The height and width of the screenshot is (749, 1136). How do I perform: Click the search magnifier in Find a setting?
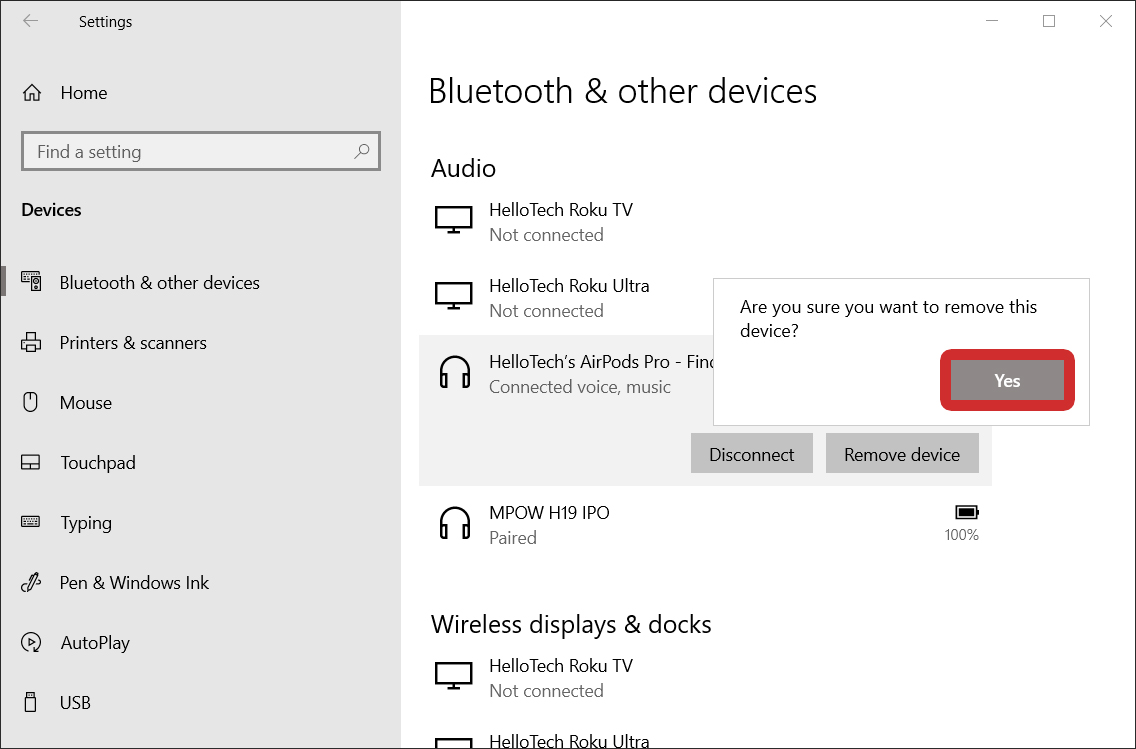click(361, 150)
